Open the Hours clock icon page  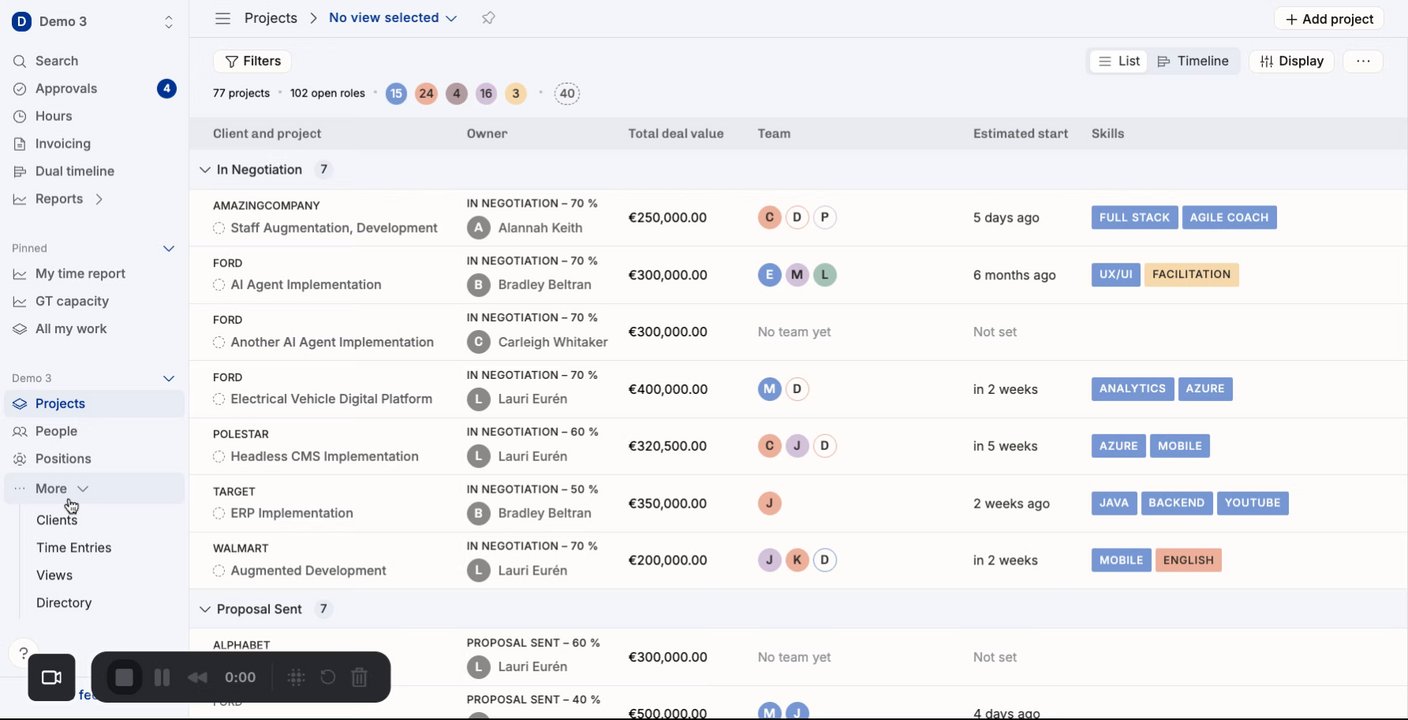[x=20, y=116]
